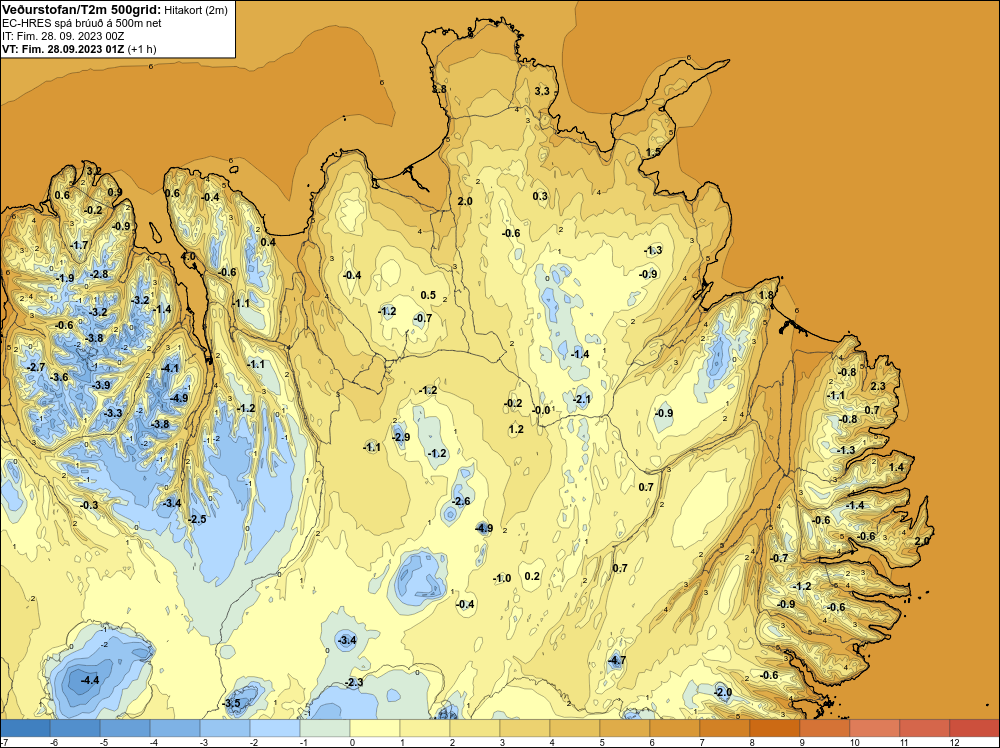Select legend swatch between 5 and 6
The image size is (1000, 748).
pos(625,728)
